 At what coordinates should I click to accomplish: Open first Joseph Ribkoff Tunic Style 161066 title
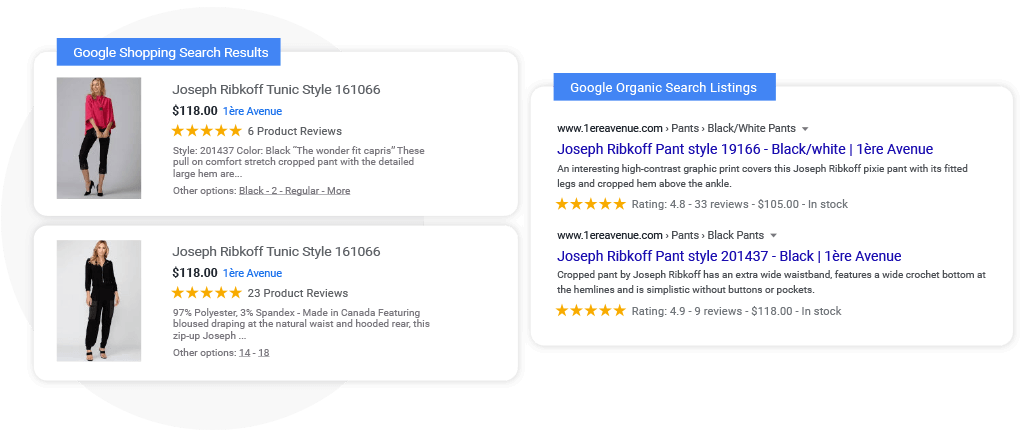click(276, 90)
